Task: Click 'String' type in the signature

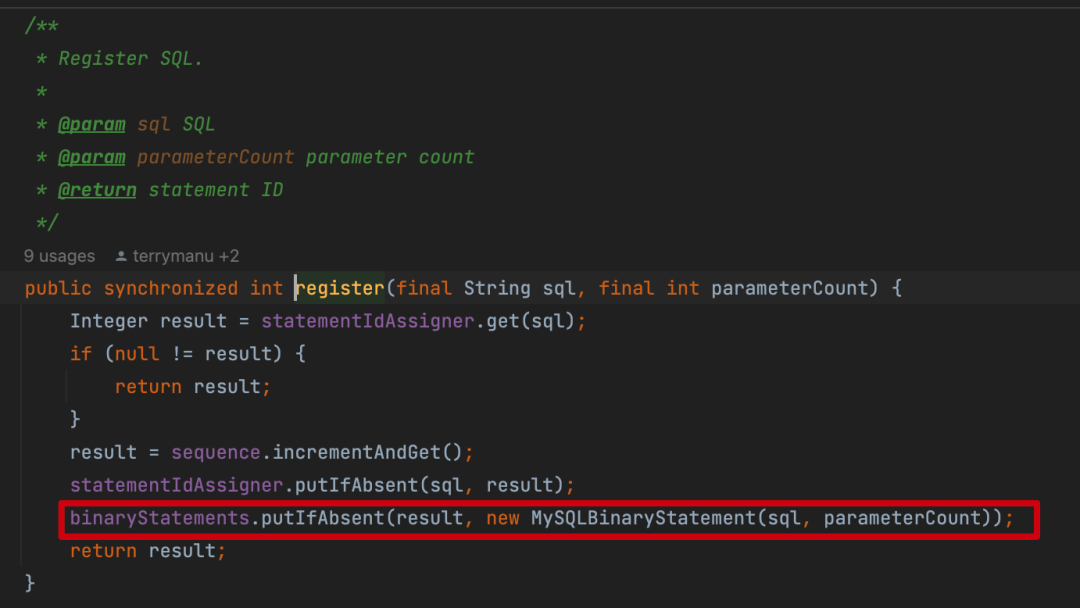Action: pyautogui.click(x=497, y=288)
